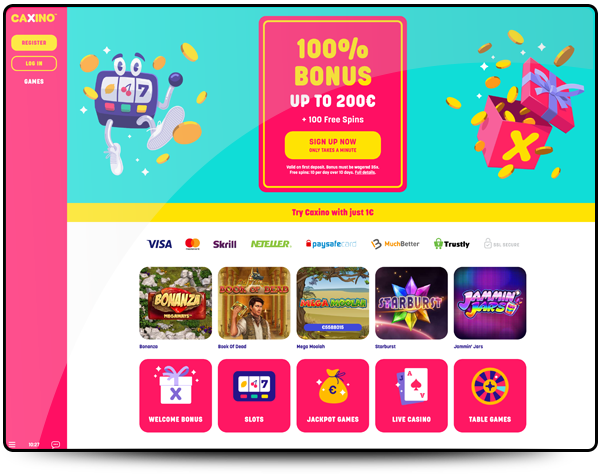Select Games in the sidebar menu
The width and height of the screenshot is (600, 474).
click(x=34, y=81)
